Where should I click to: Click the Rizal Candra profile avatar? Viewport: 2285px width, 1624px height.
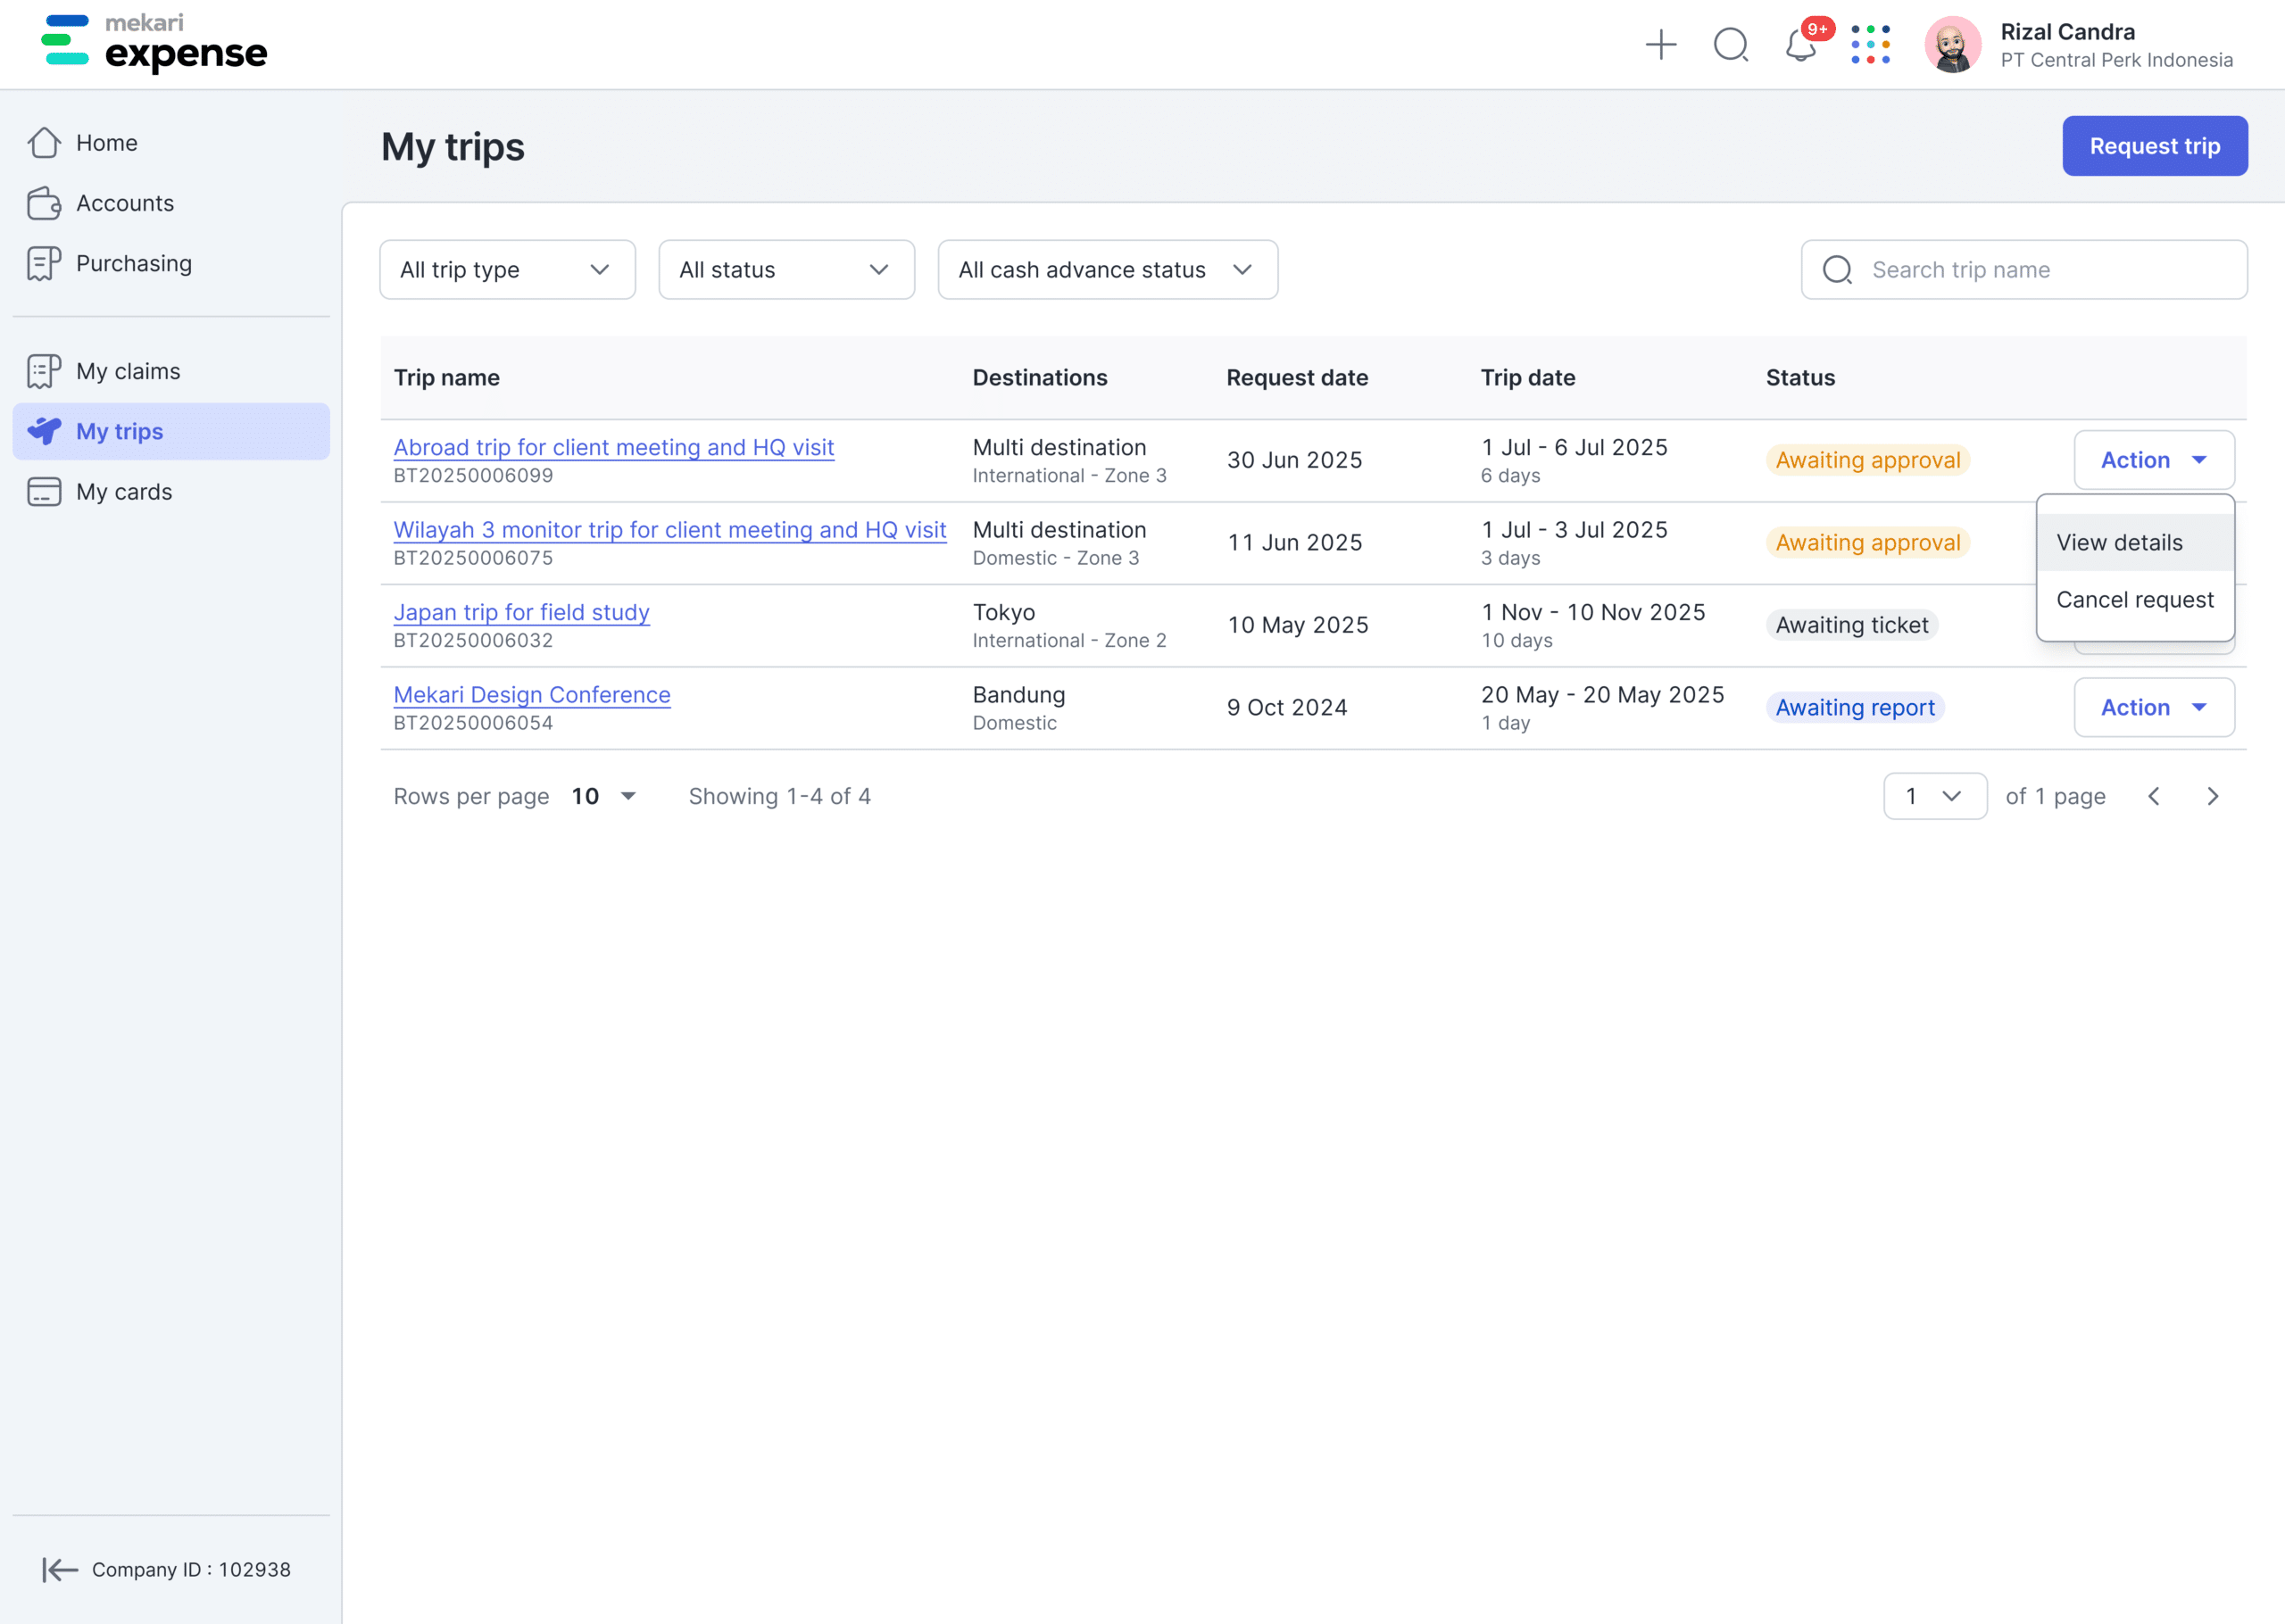point(1952,45)
